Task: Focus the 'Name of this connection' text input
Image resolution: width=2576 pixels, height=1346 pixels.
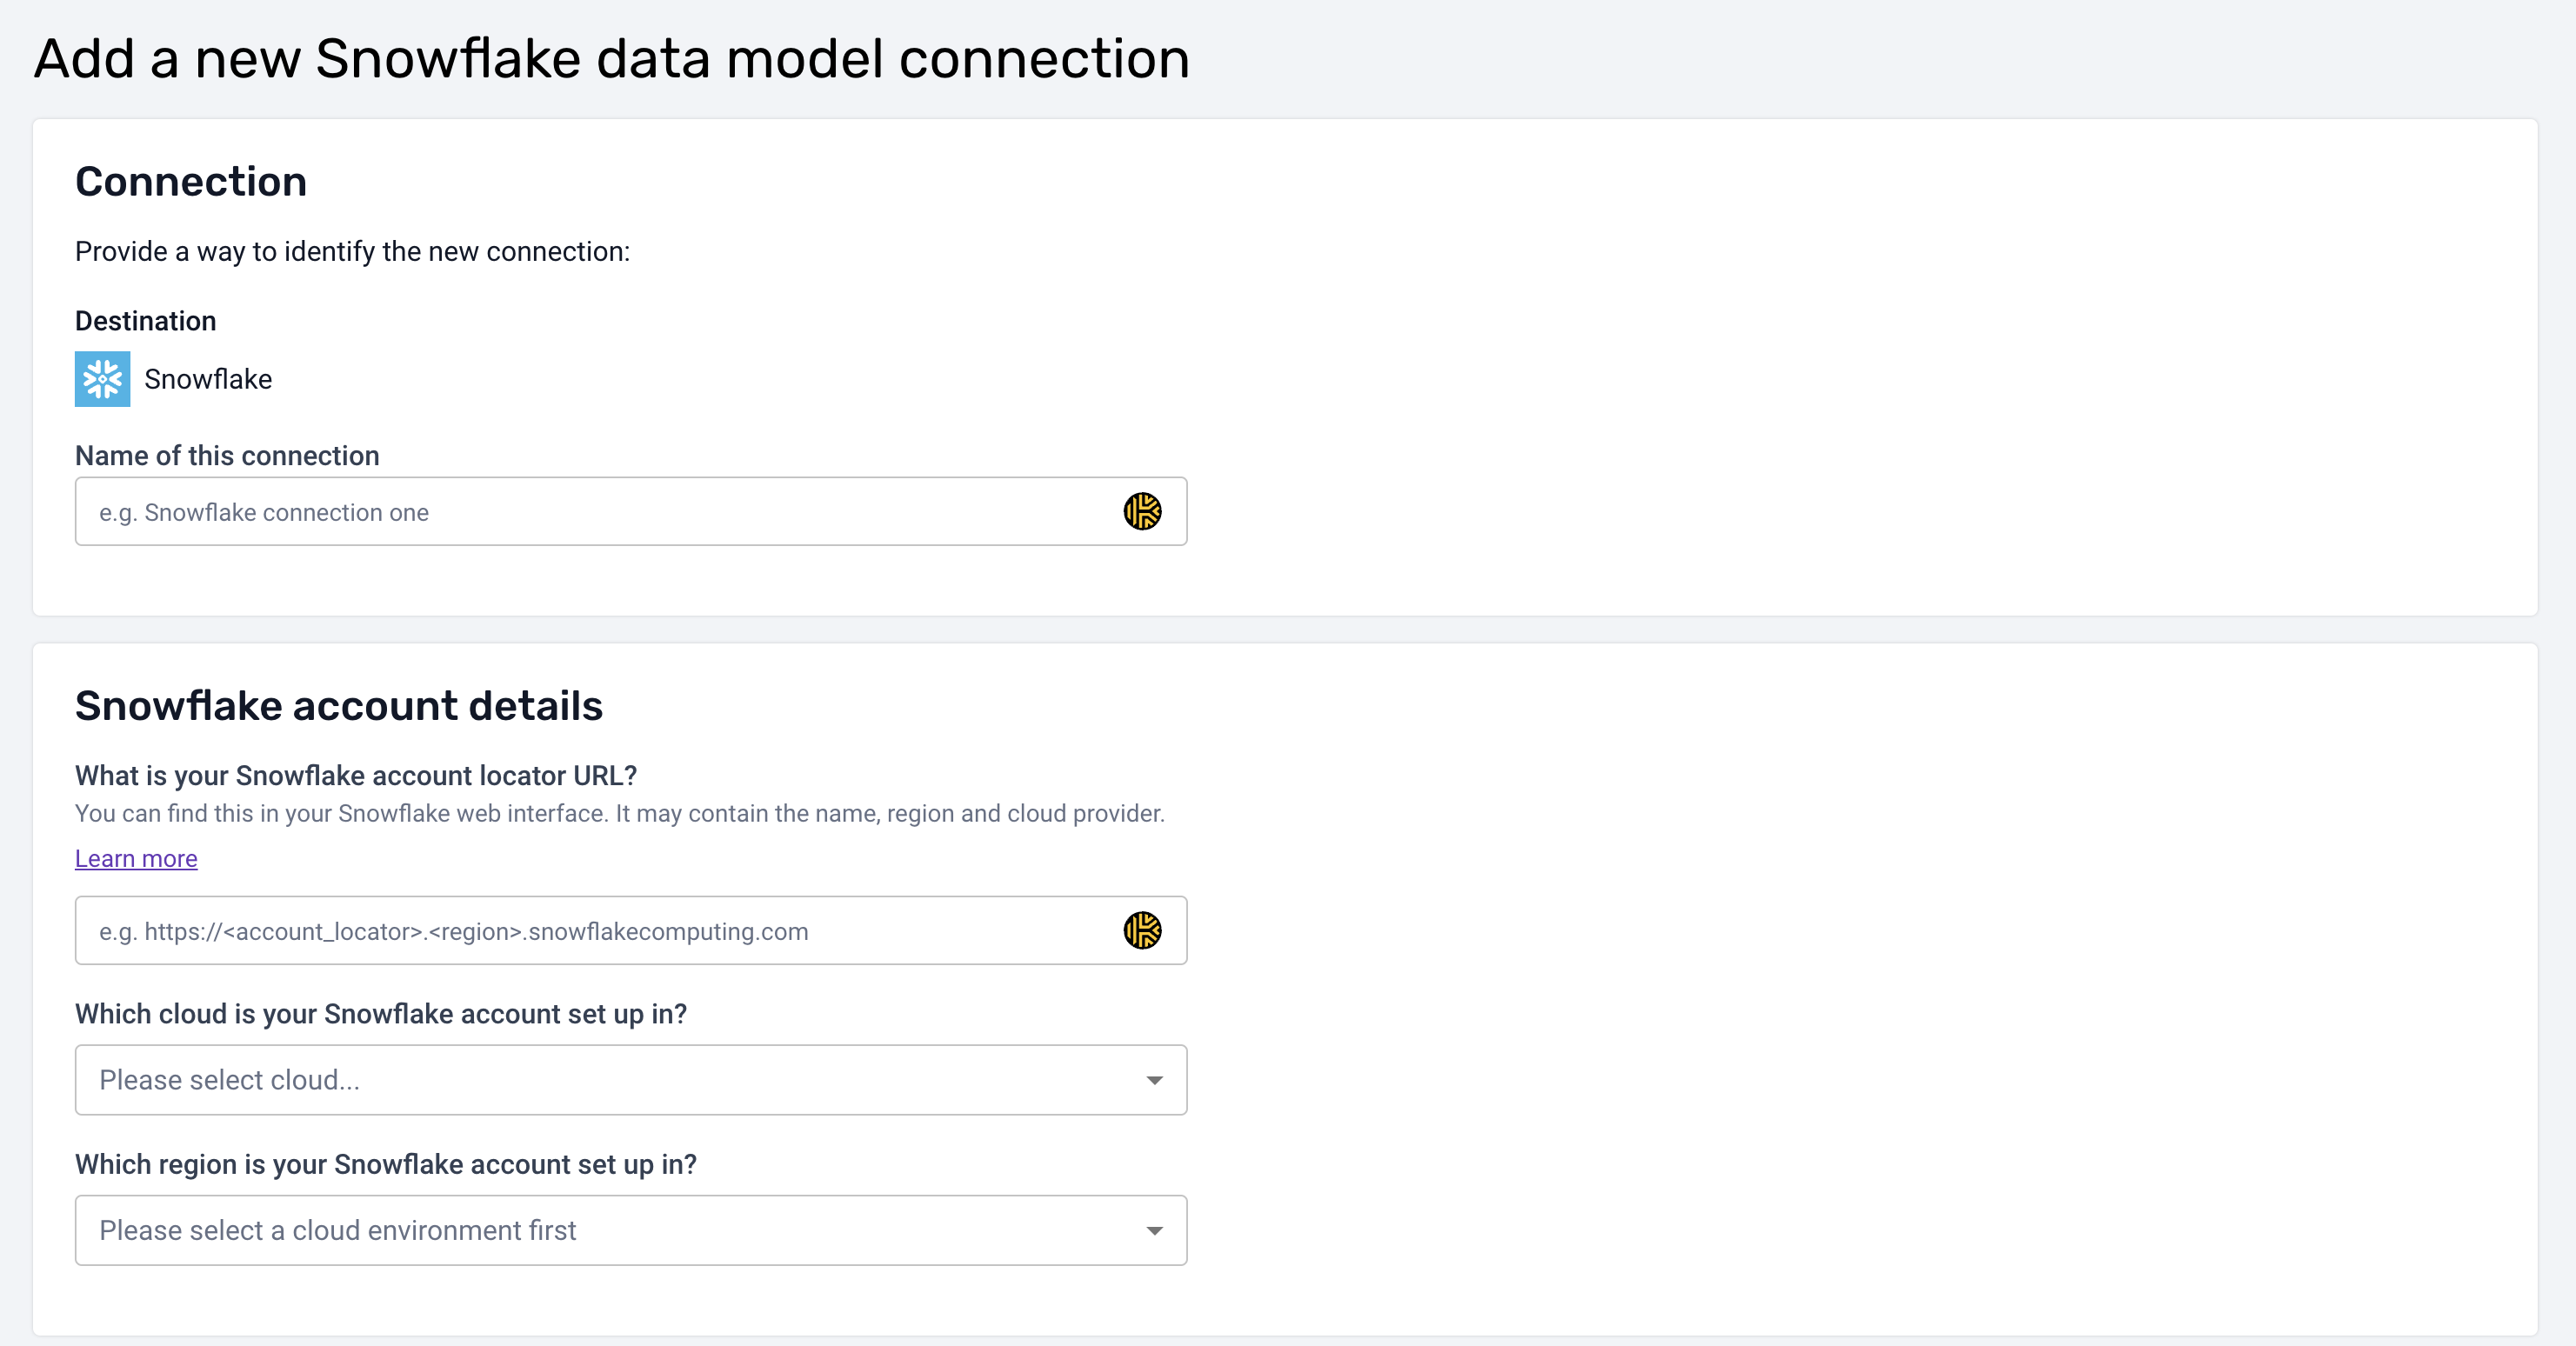Action: [x=600, y=512]
